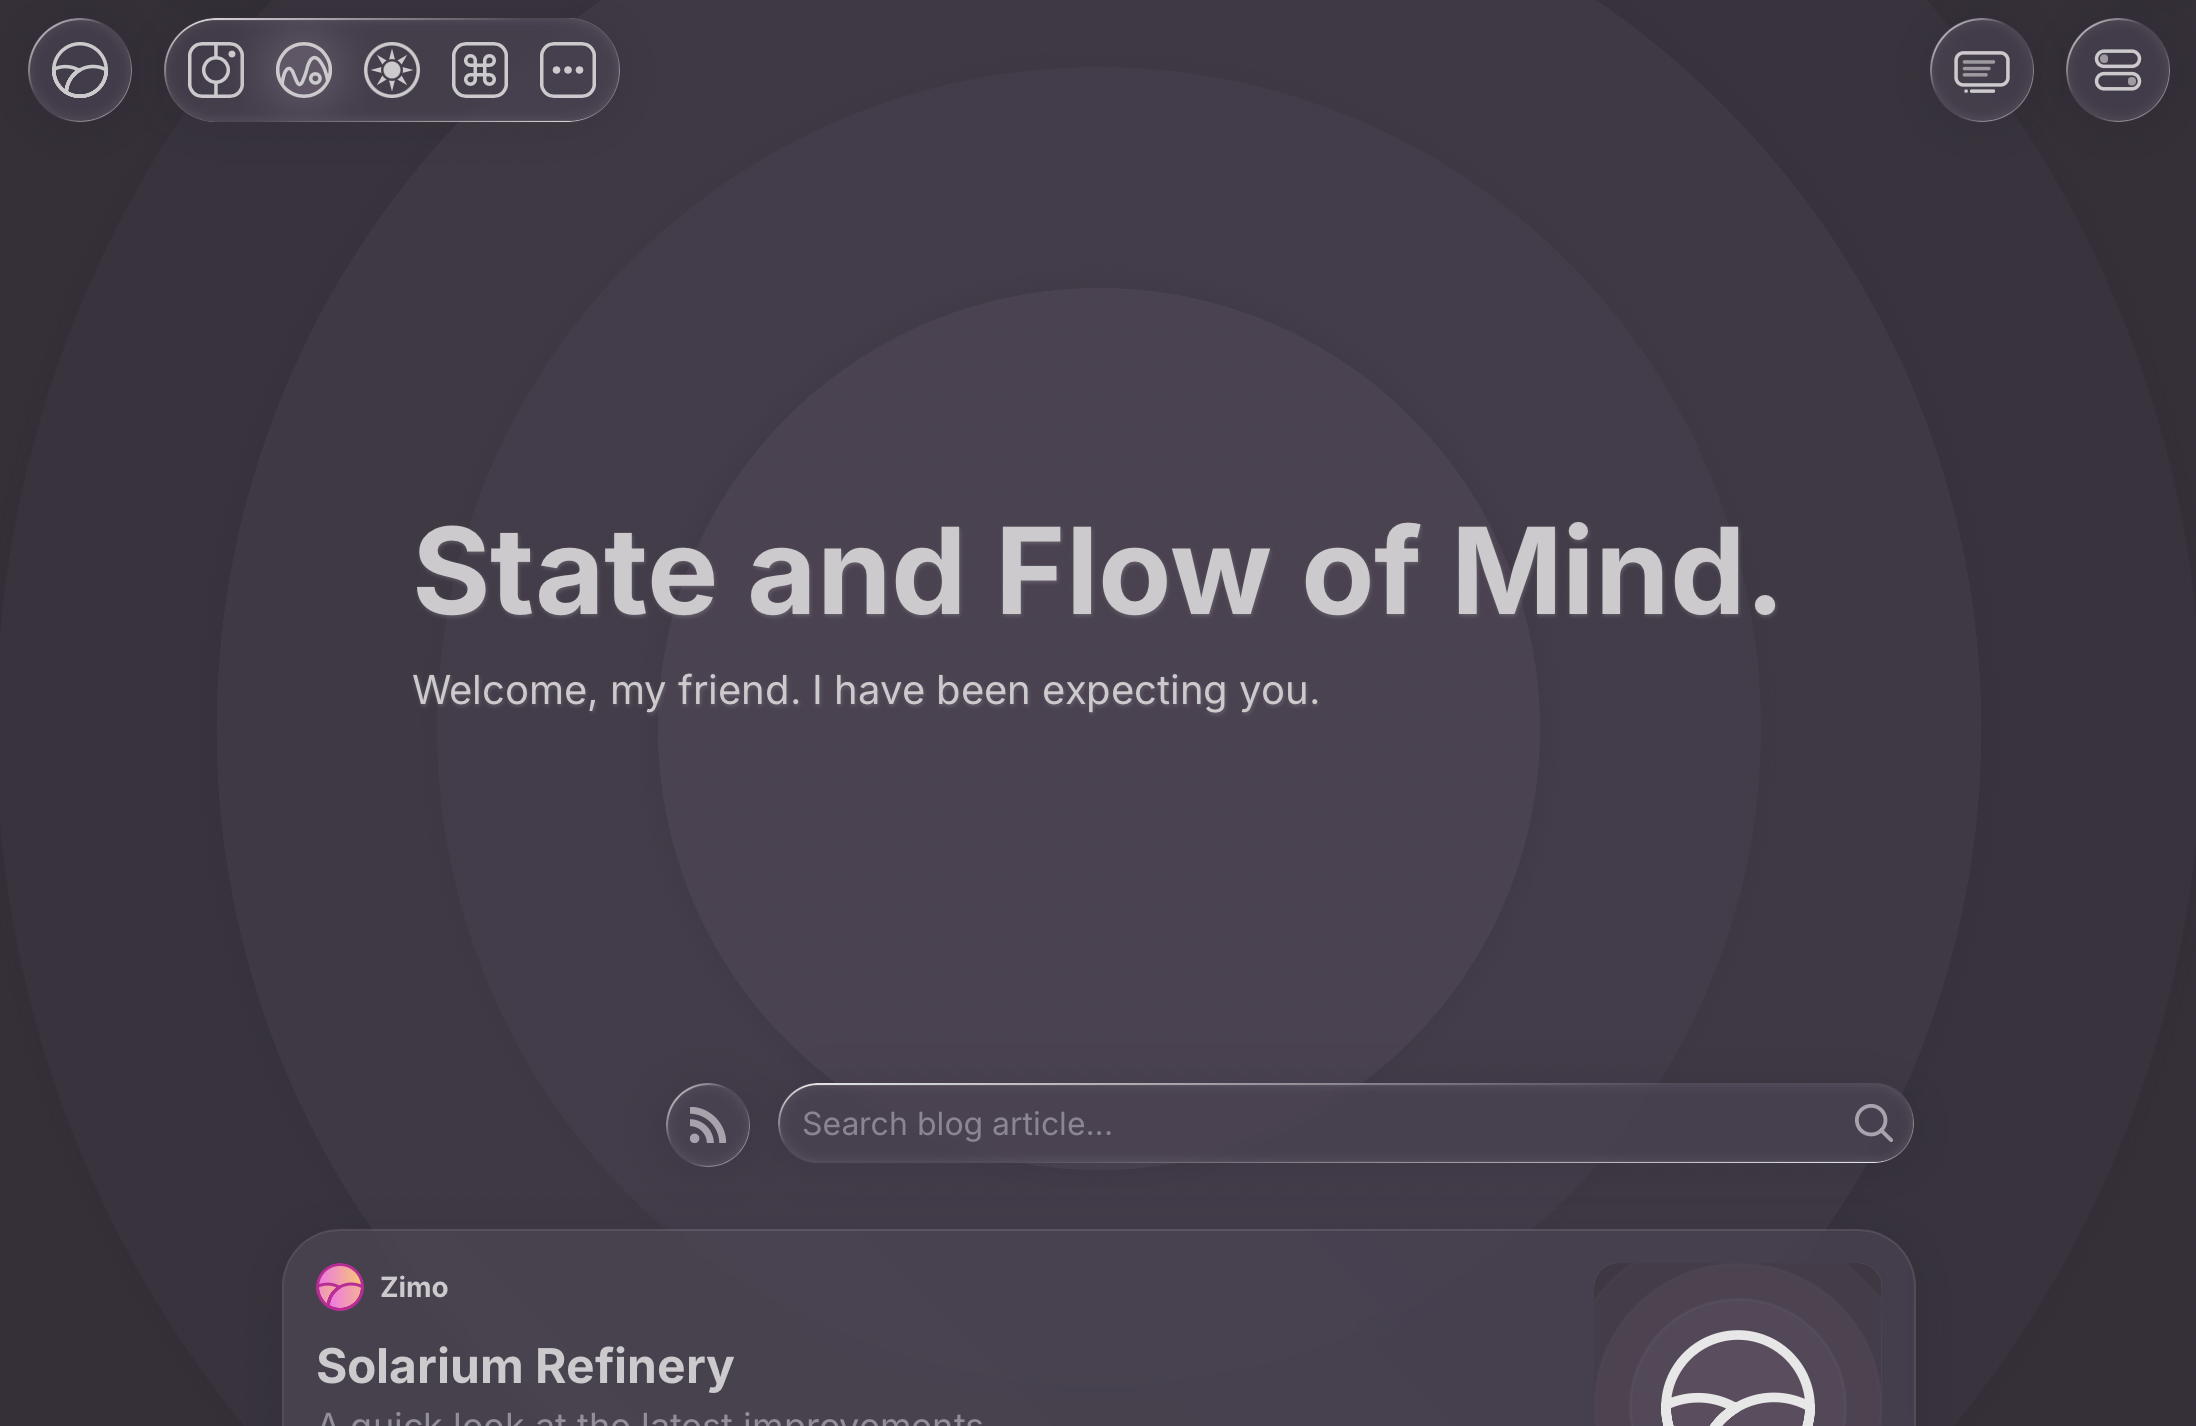Open the camera photos nav icon

click(x=216, y=70)
